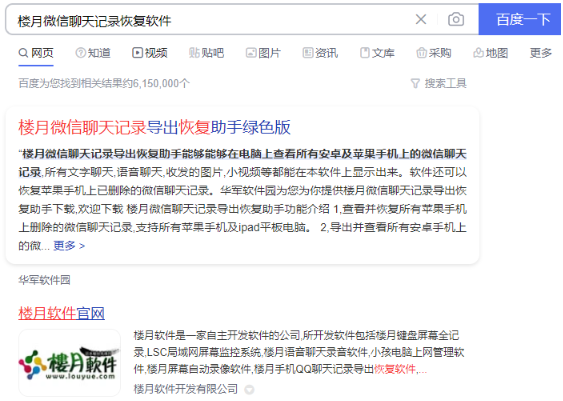This screenshot has height=401, width=563.
Task: Expand the 更多 menu
Action: (x=541, y=53)
